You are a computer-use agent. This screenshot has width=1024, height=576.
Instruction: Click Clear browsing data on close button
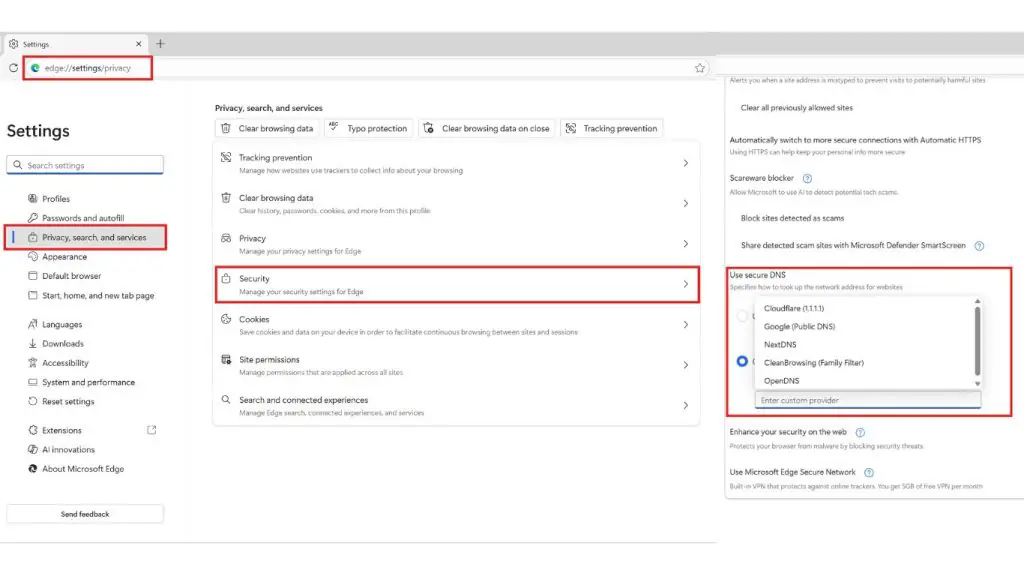tap(487, 128)
